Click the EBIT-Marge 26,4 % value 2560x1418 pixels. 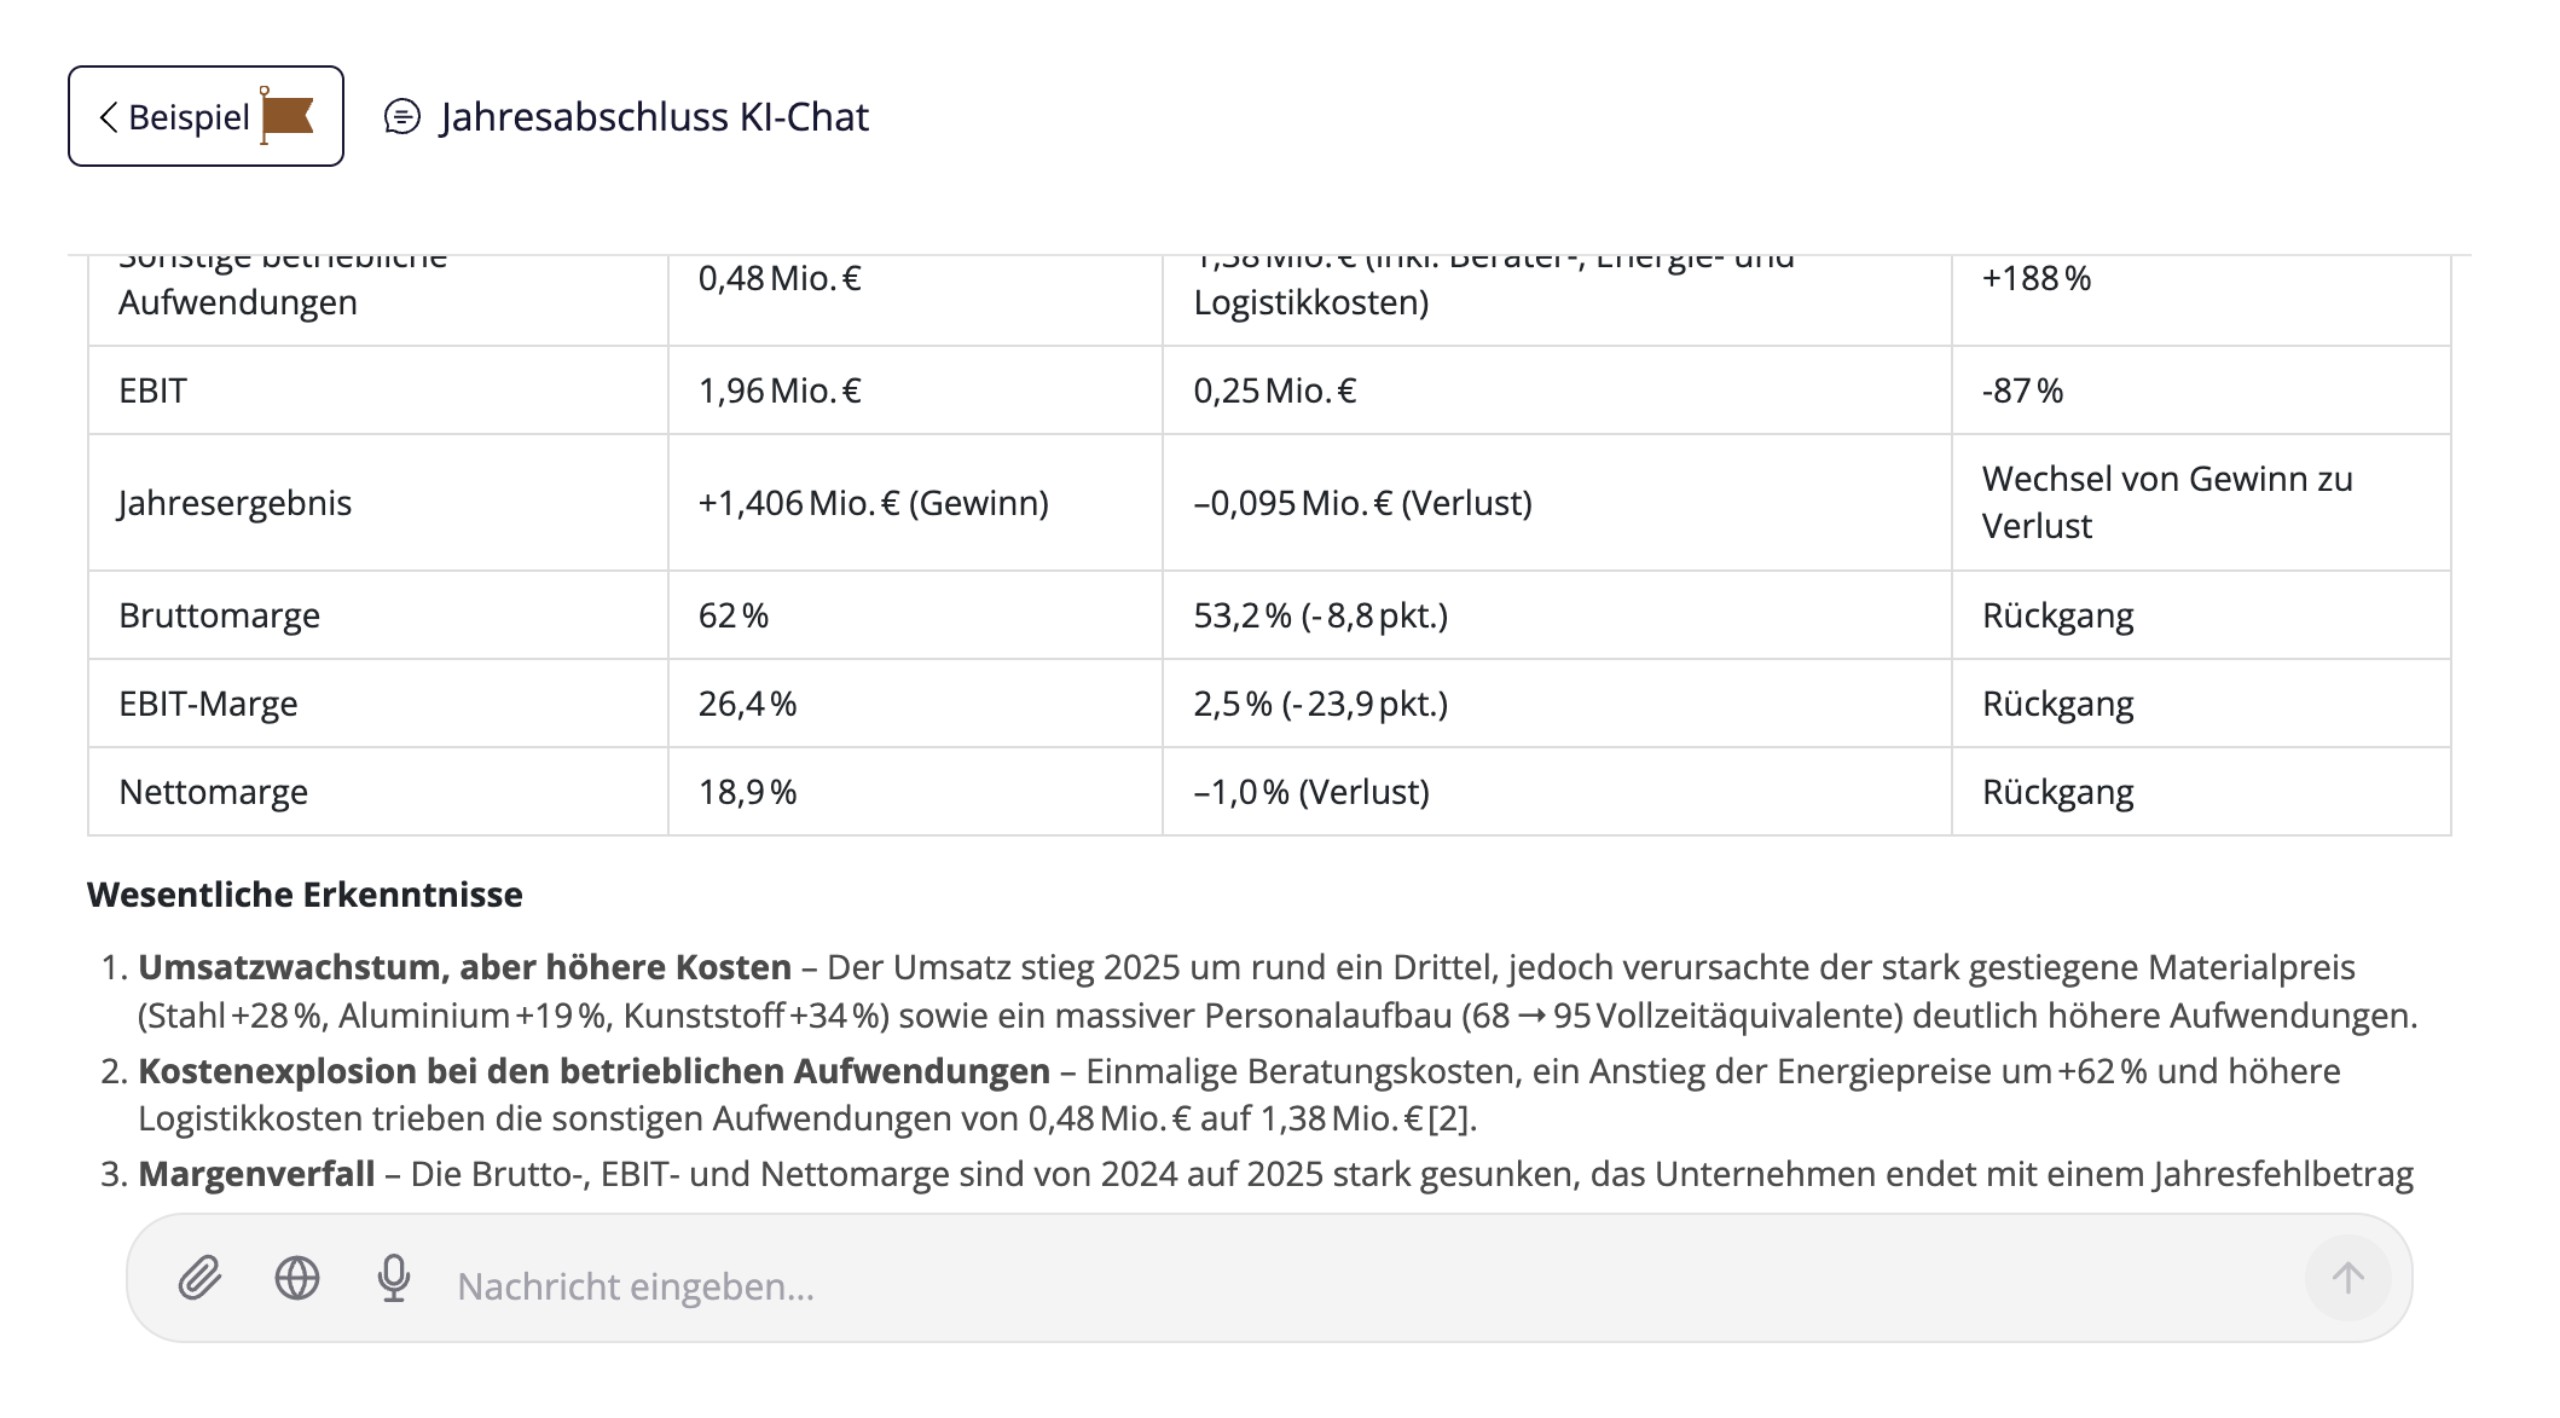[x=747, y=704]
